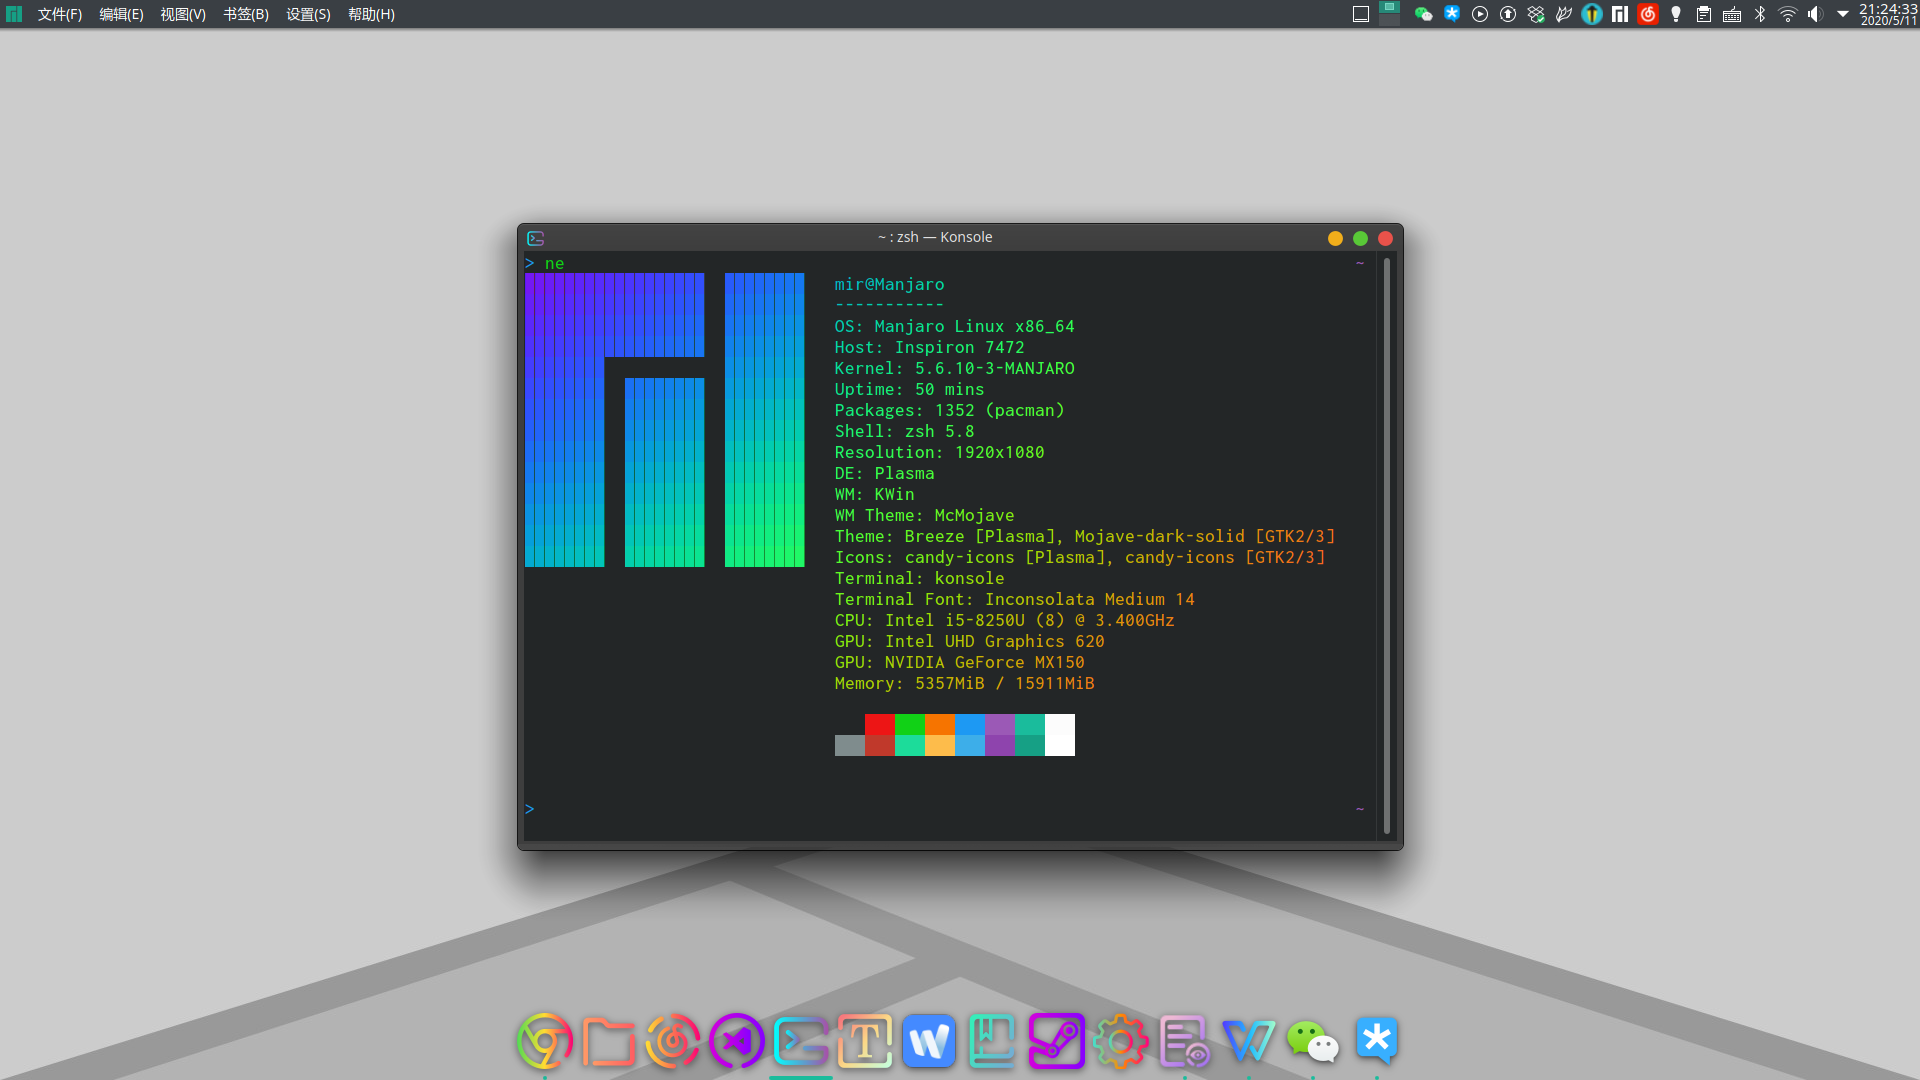
Task: Open Chrome browser from the dock
Action: 544,1041
